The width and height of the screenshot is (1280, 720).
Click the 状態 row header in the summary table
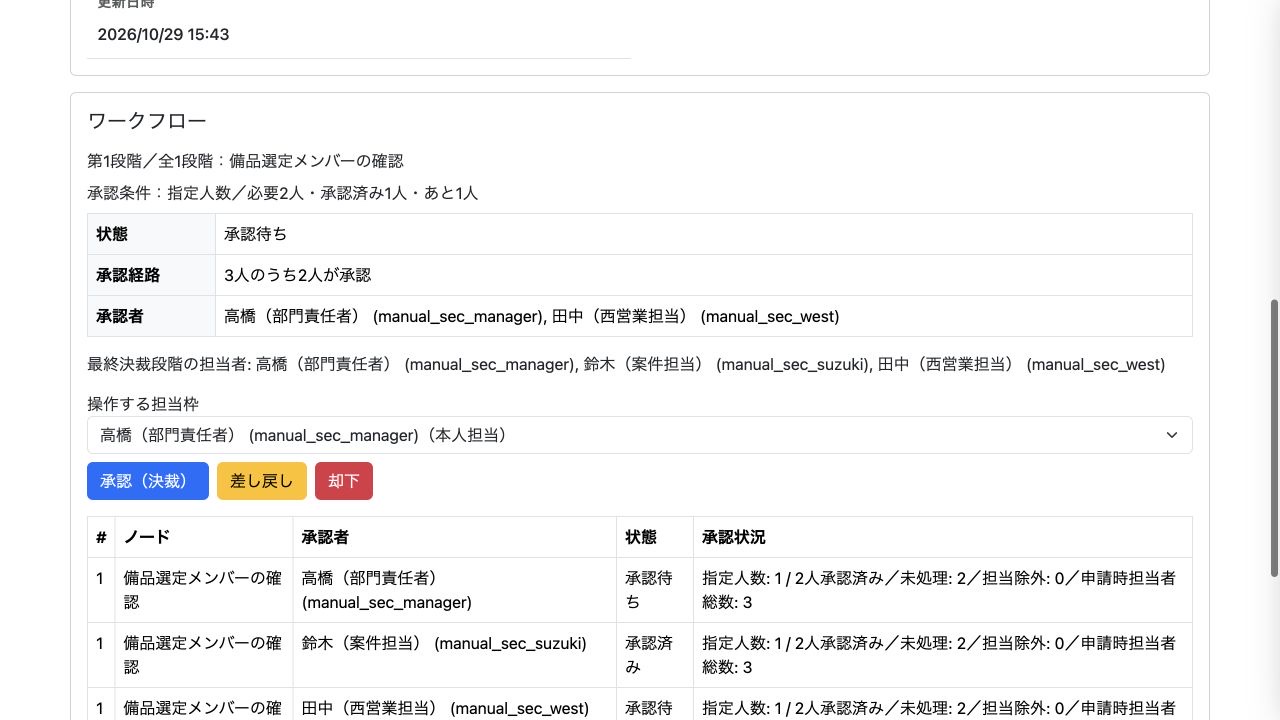[x=151, y=234]
